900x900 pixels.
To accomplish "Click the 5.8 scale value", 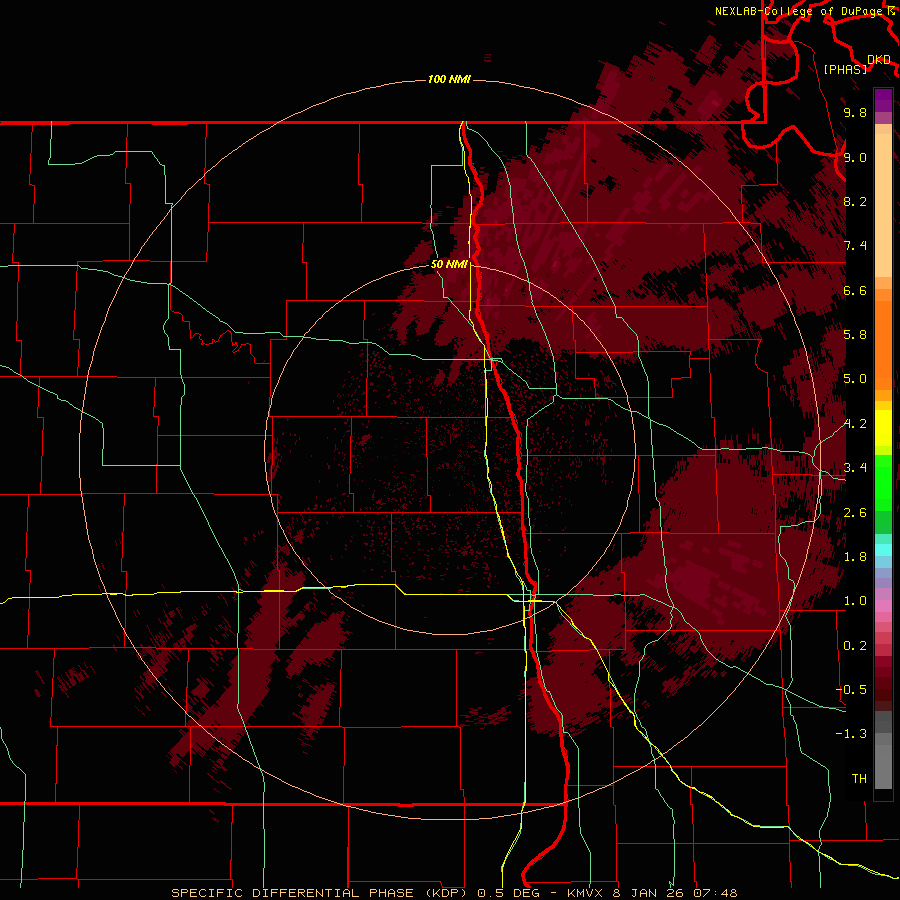I will (855, 335).
